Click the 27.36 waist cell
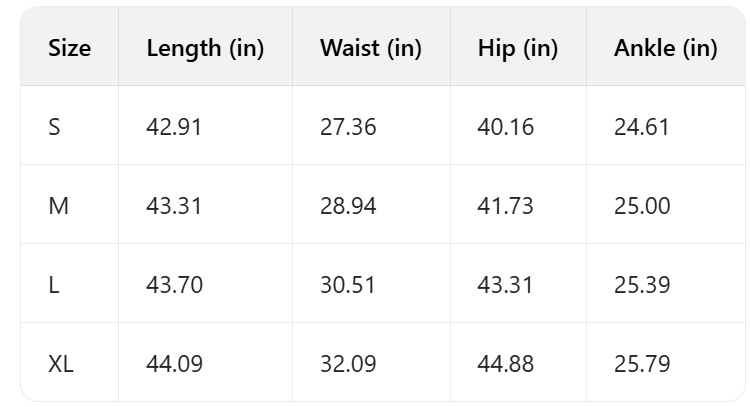Screen dimensions: 750x407 pos(348,127)
